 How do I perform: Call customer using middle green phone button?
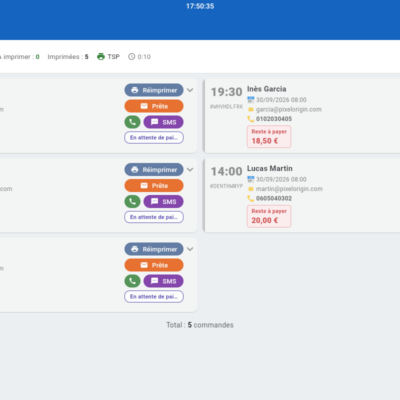click(x=132, y=201)
